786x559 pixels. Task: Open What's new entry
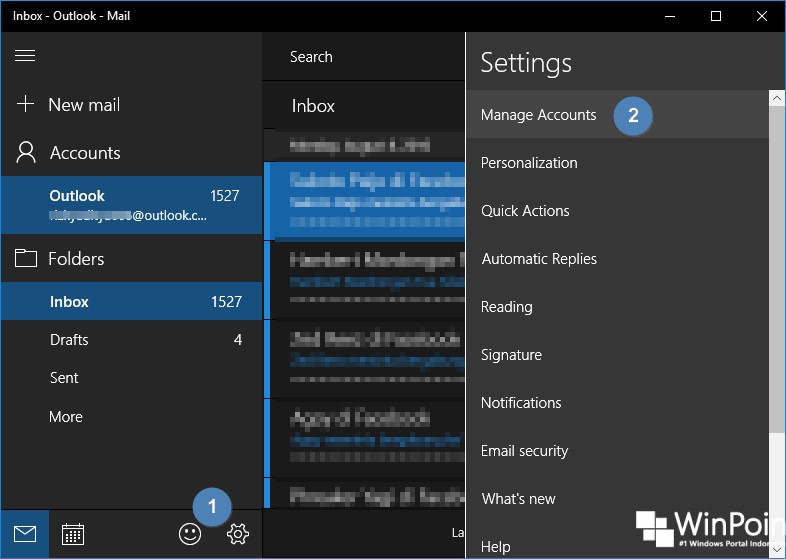(x=618, y=499)
